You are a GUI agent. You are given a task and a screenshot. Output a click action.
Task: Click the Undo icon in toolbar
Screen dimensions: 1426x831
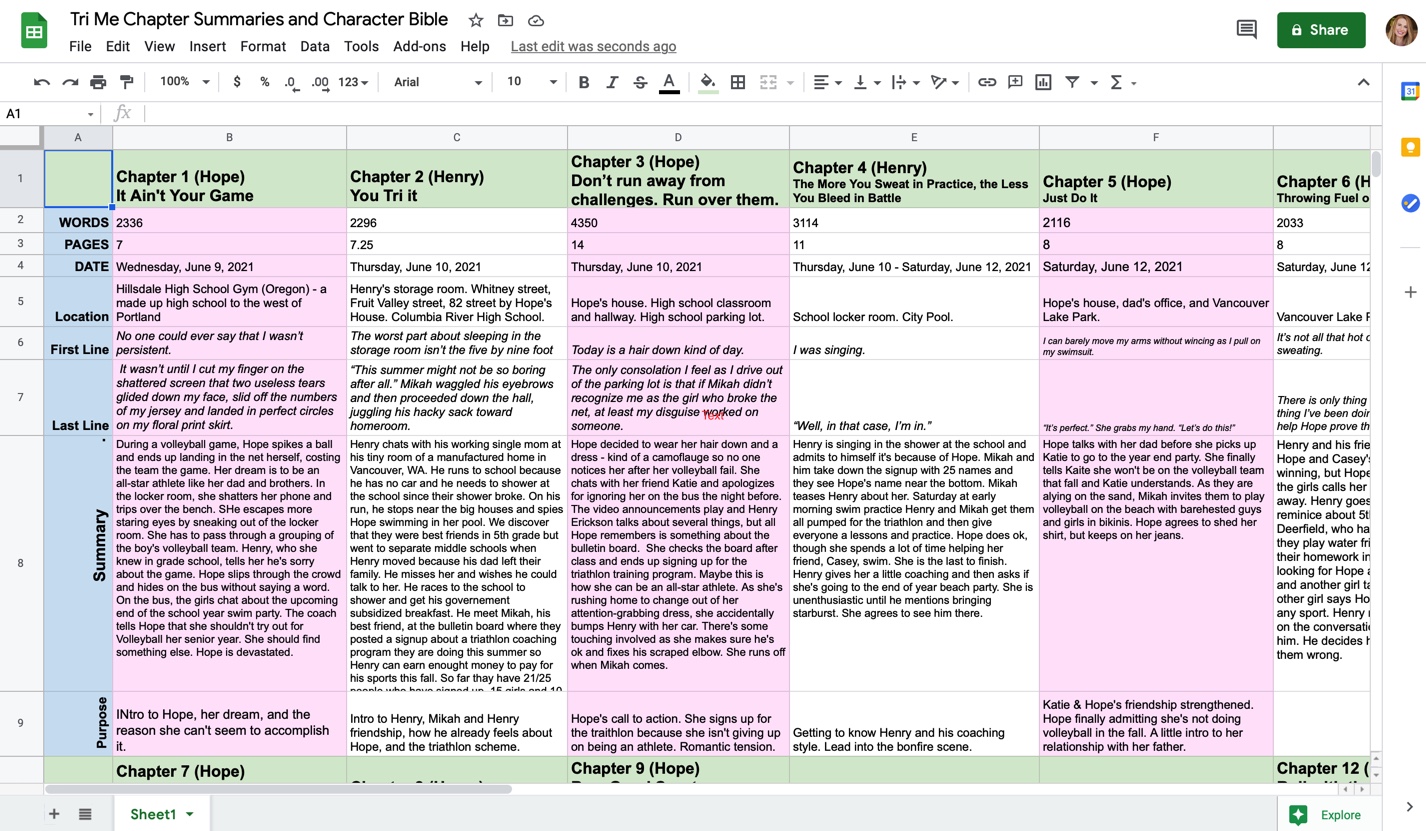pyautogui.click(x=42, y=82)
